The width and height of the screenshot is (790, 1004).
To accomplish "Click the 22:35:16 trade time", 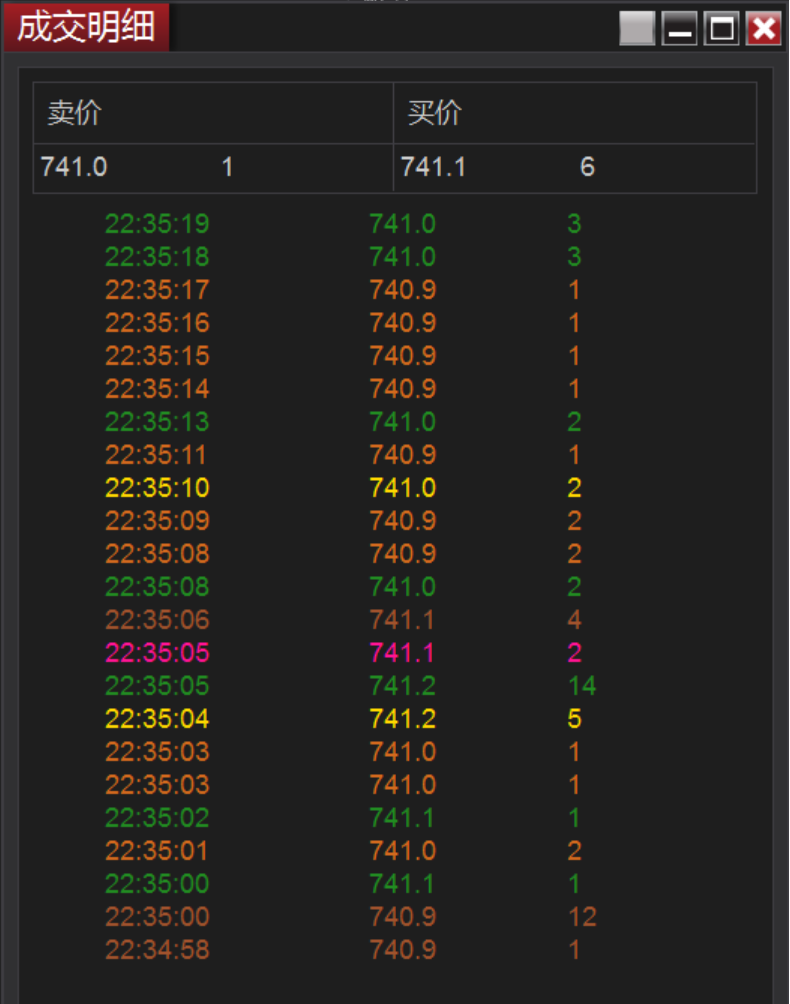I will 157,323.
